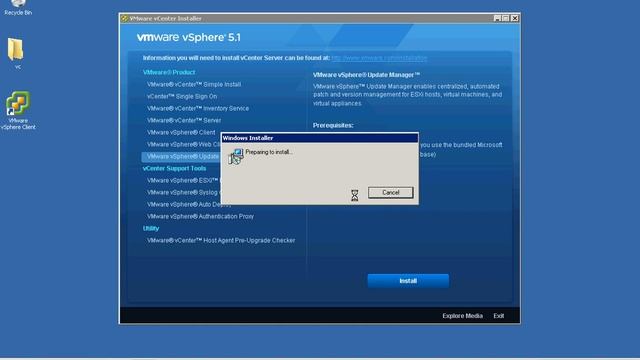Launch VMware vSphere Client desktop shortcut
This screenshot has width=640, height=360.
(x=18, y=110)
